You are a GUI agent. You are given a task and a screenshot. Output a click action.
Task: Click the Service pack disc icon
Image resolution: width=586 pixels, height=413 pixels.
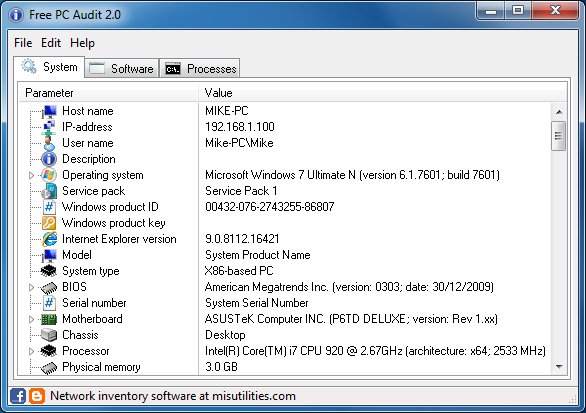coord(49,191)
